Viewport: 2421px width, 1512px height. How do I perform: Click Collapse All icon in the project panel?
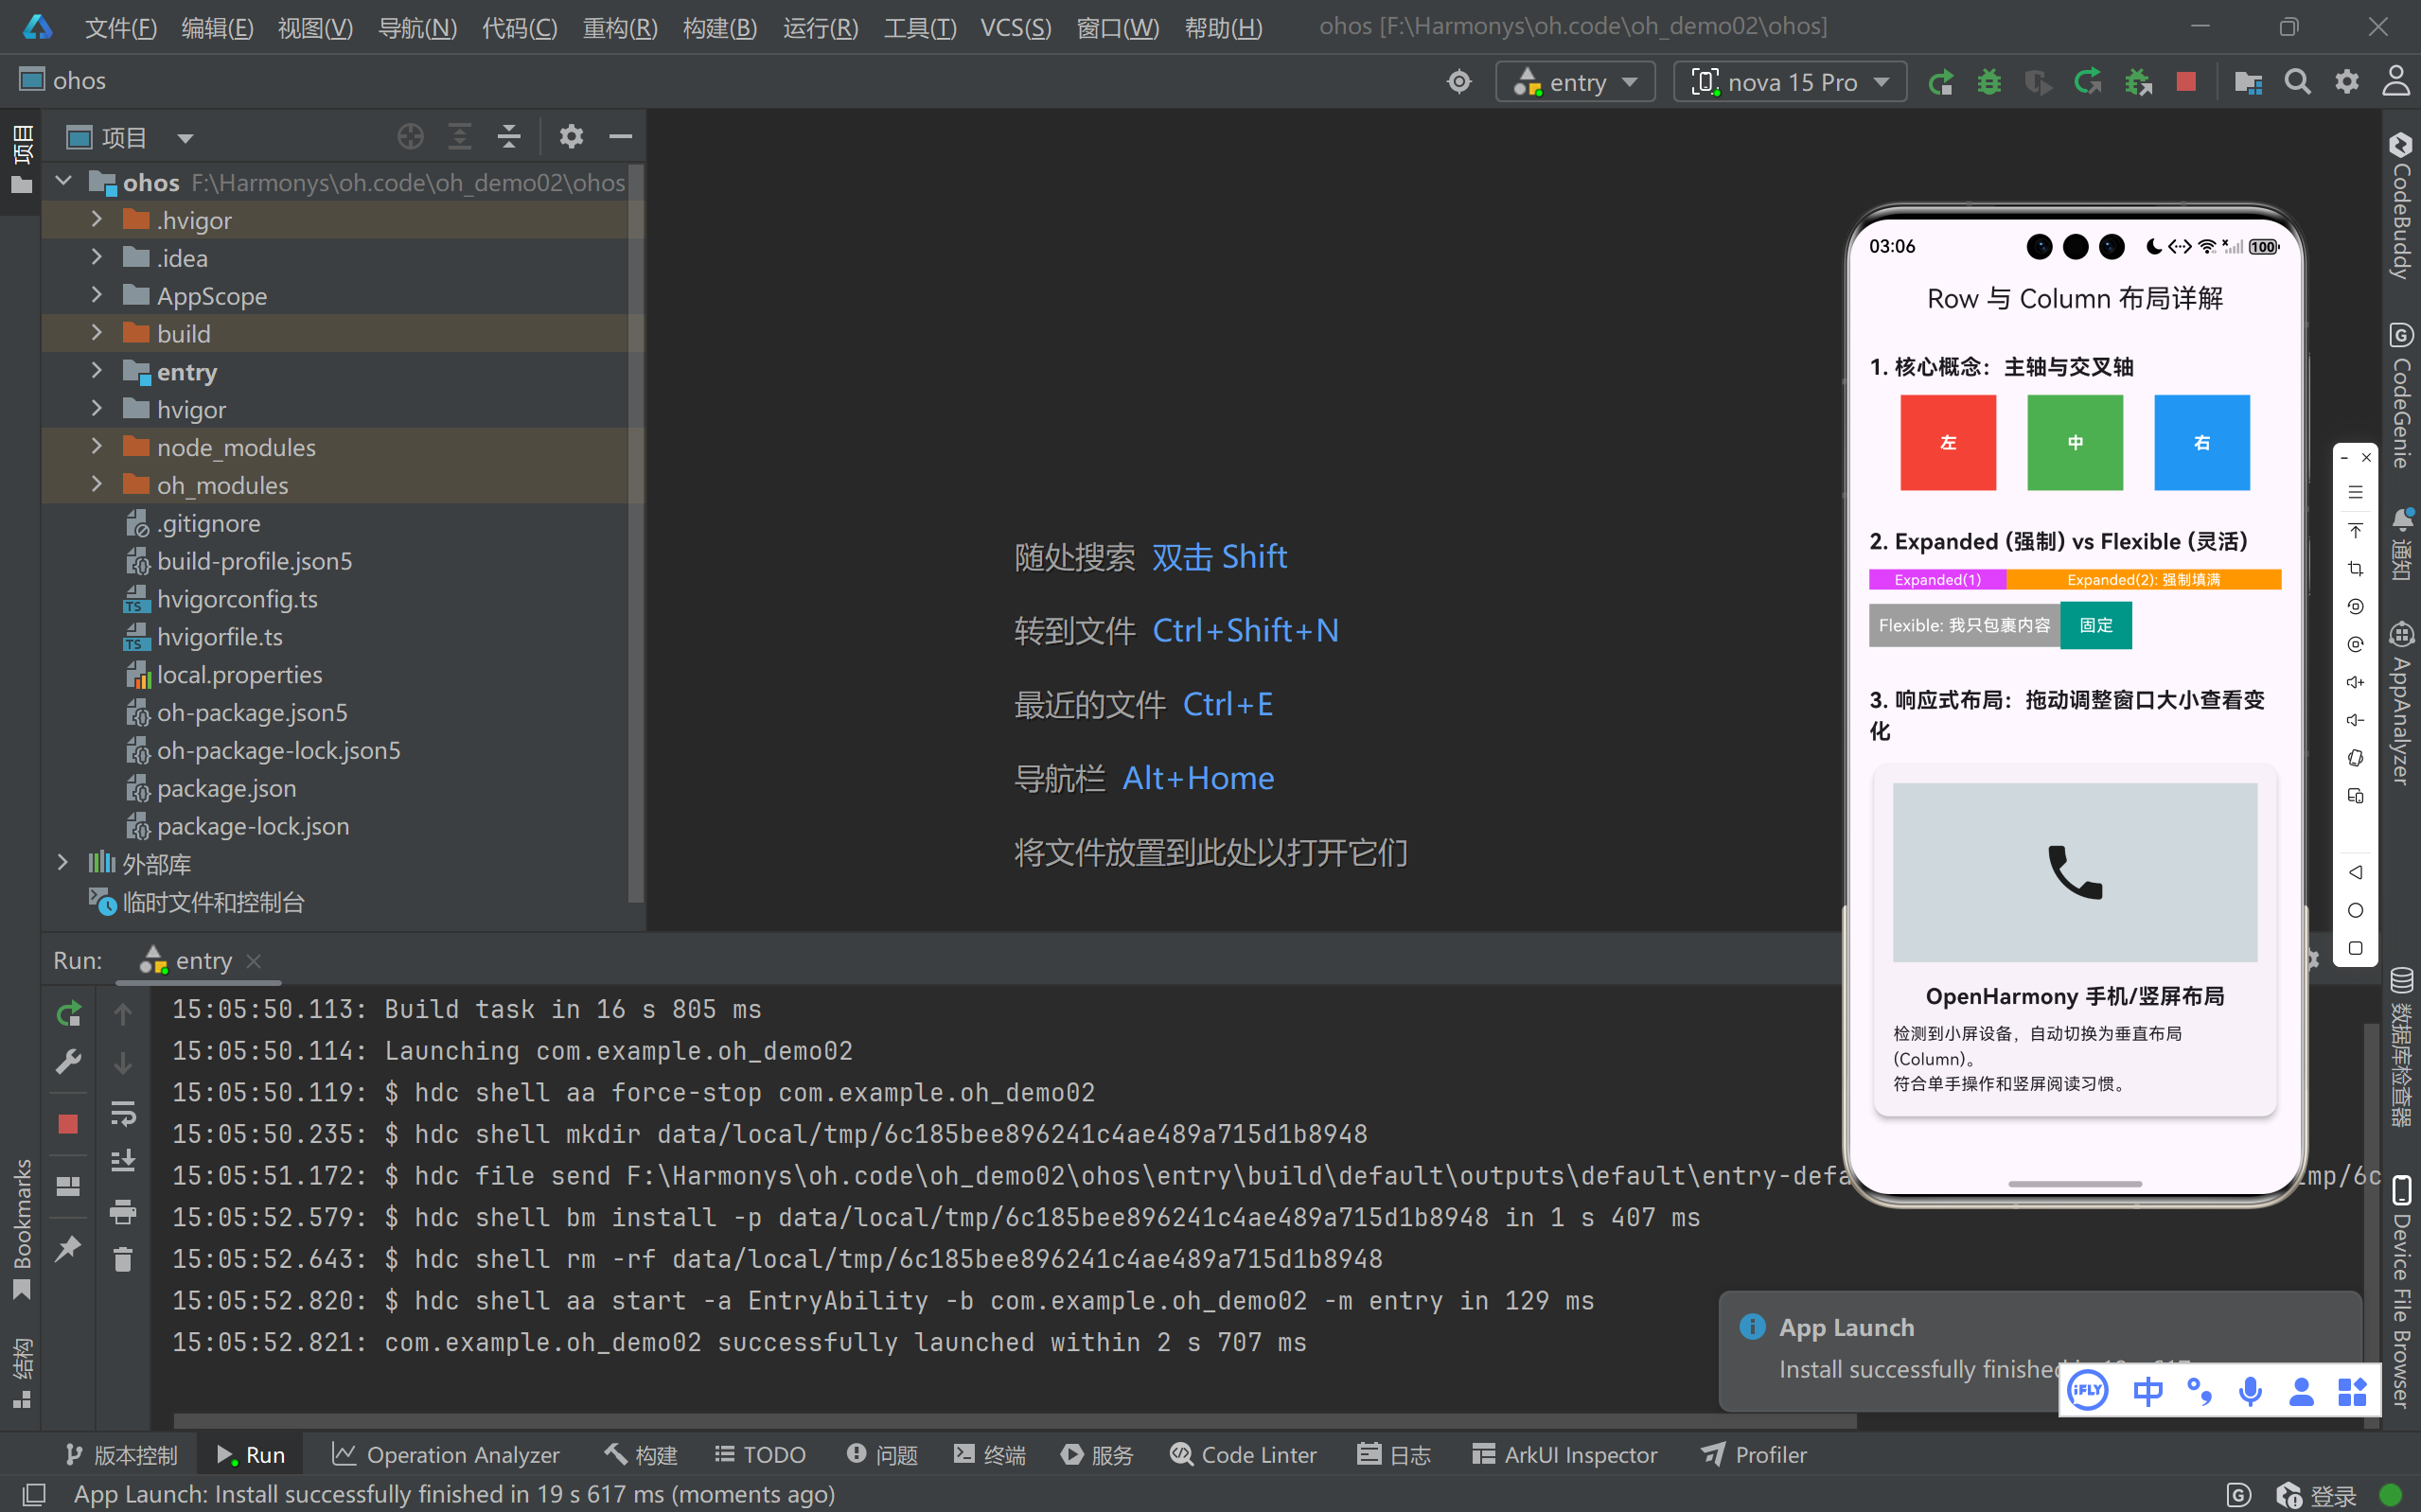click(509, 136)
